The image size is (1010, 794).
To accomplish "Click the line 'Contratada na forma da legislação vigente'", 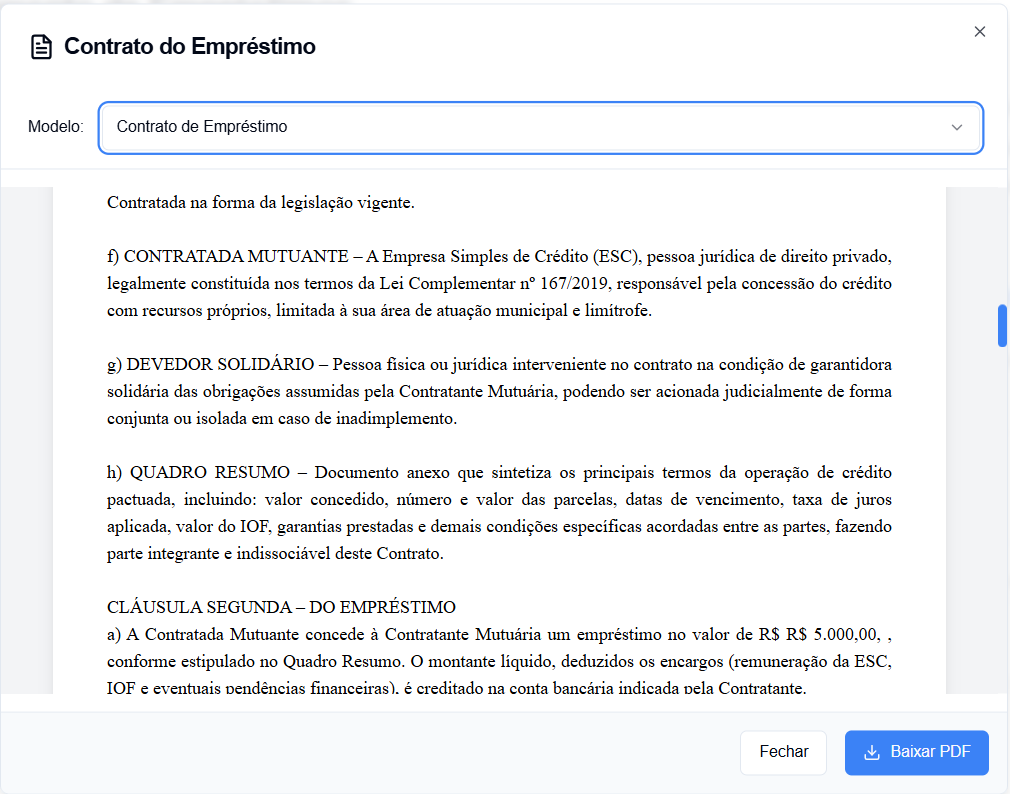I will pos(261,202).
